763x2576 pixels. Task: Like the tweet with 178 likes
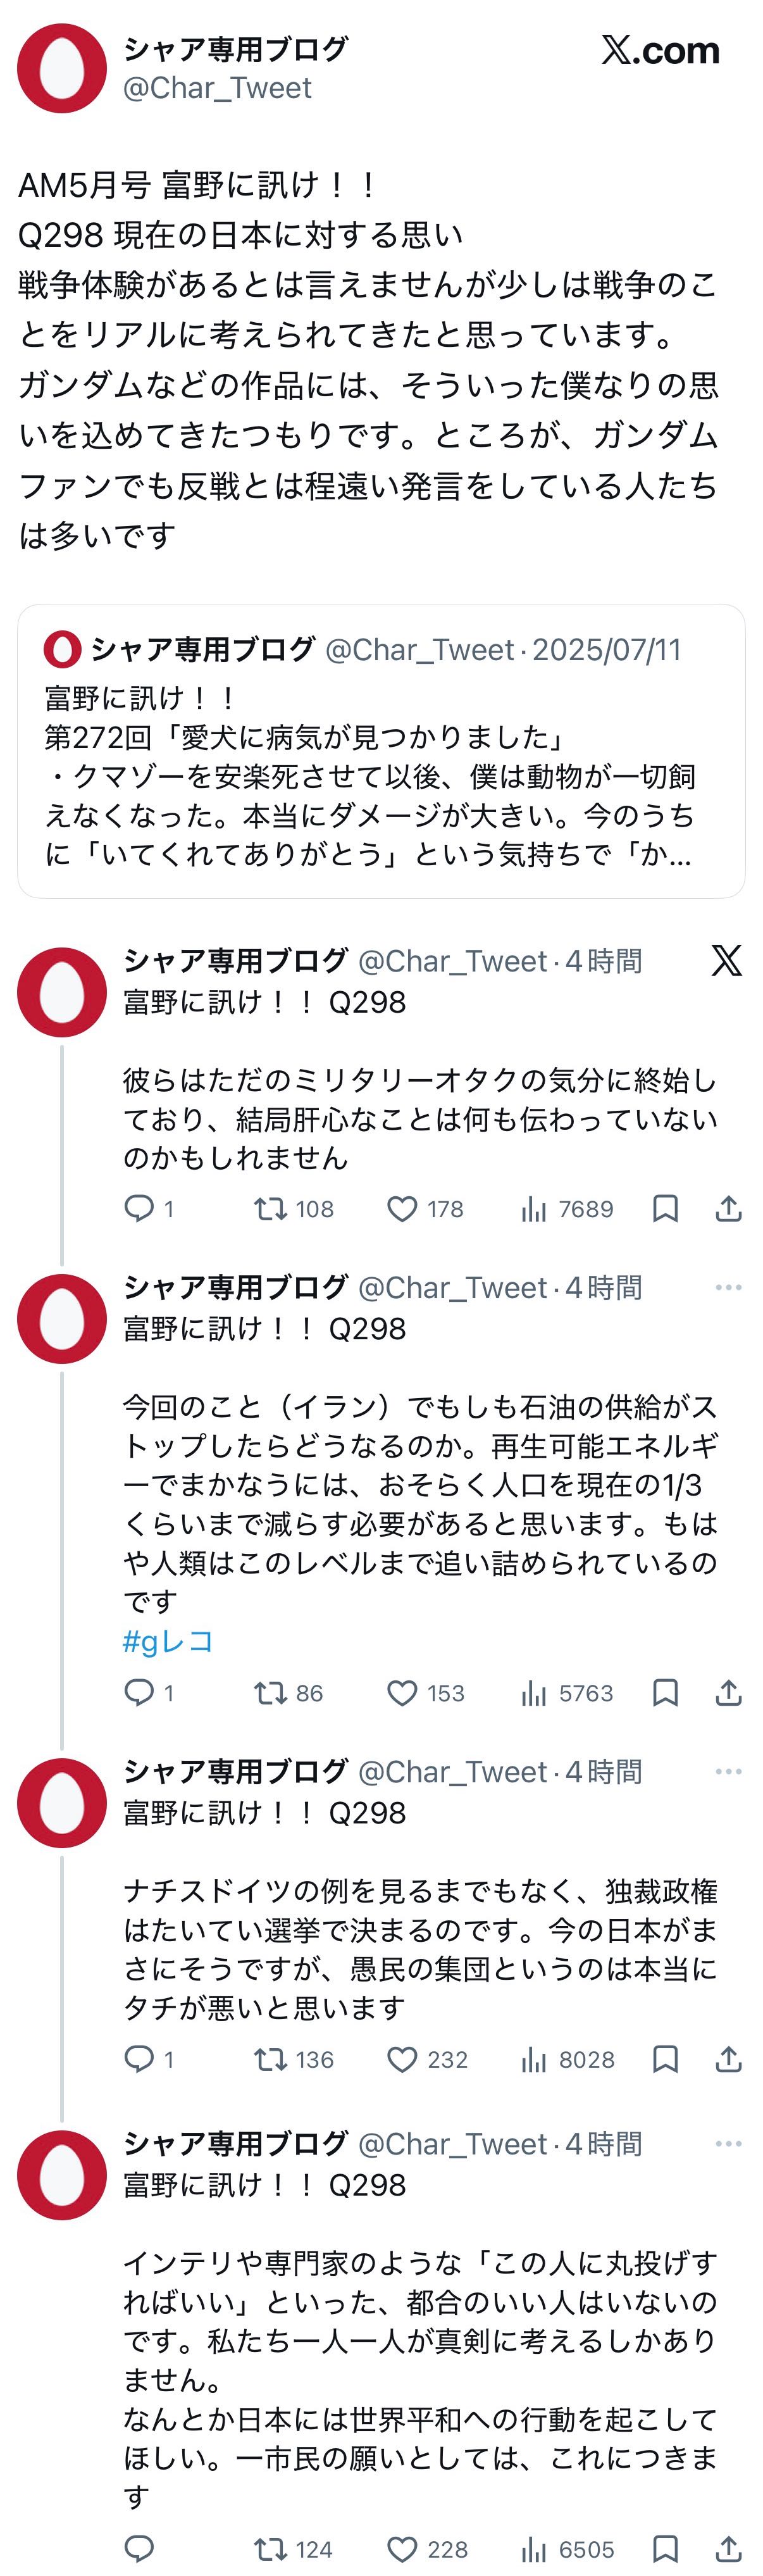402,1209
